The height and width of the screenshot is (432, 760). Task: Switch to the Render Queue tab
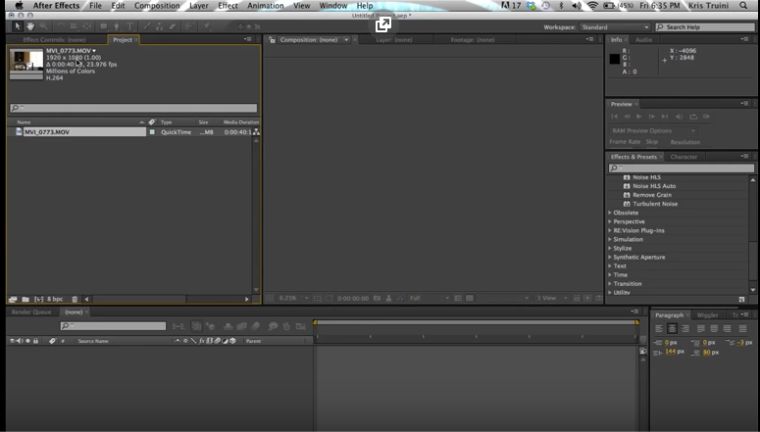(x=31, y=312)
